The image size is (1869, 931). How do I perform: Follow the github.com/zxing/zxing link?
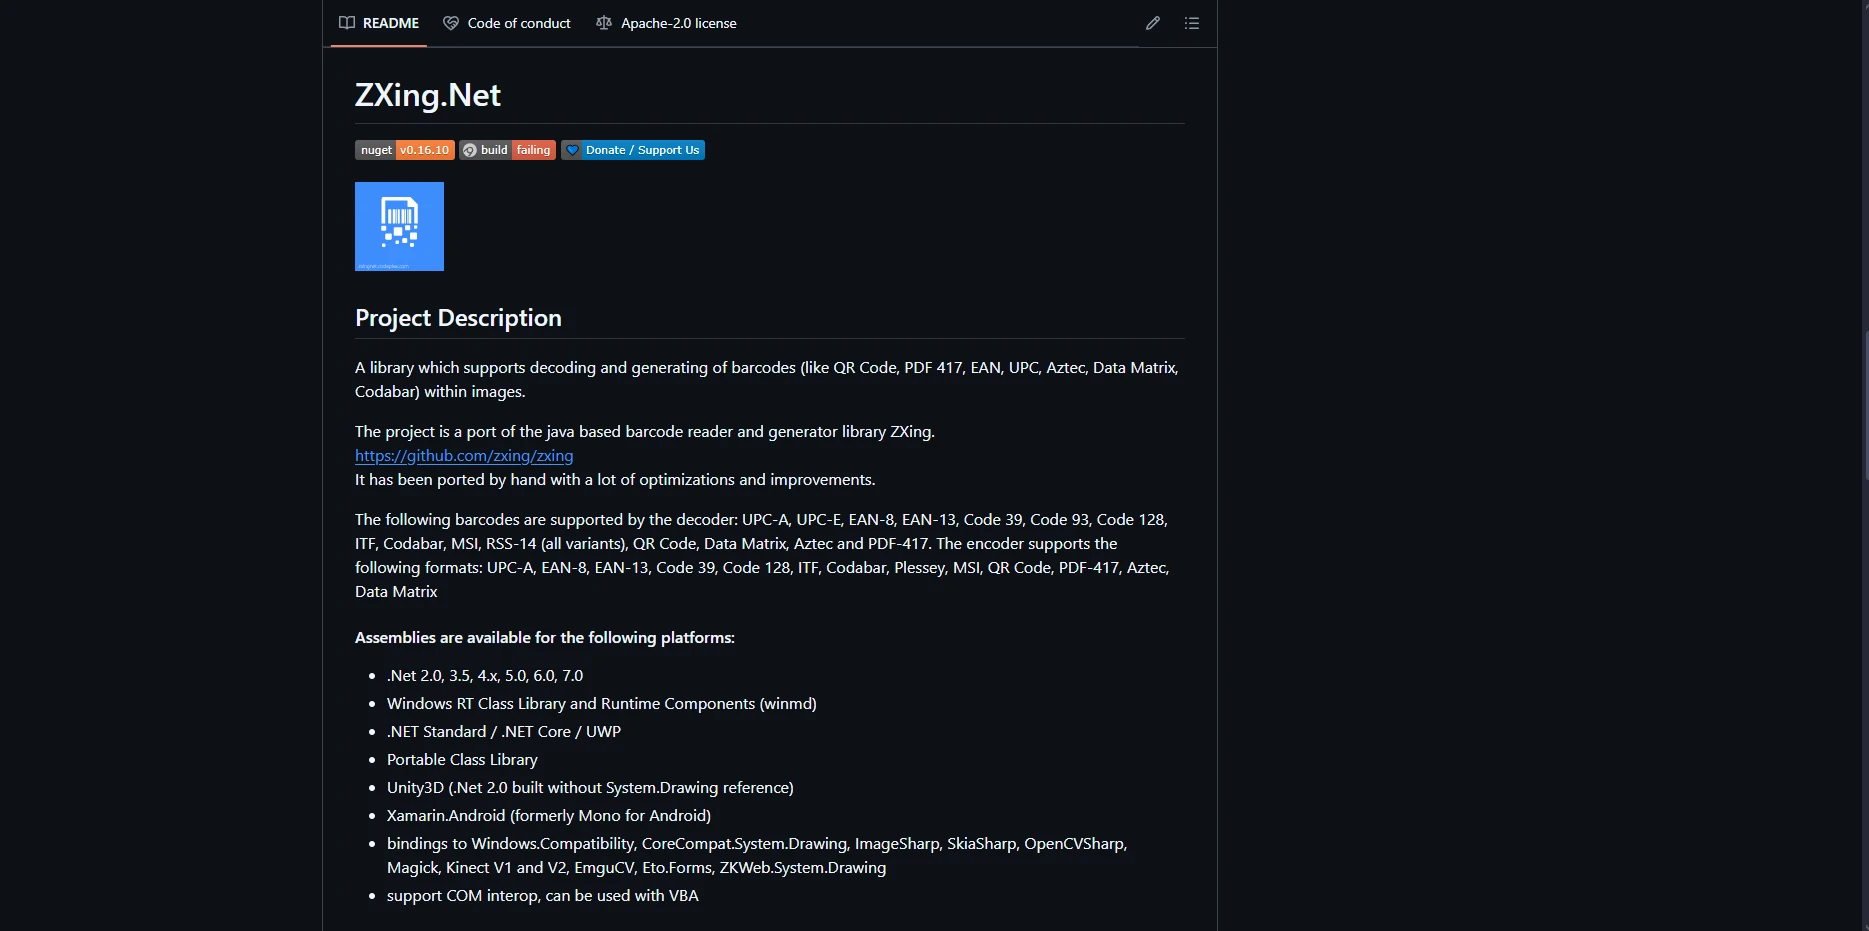coord(464,456)
